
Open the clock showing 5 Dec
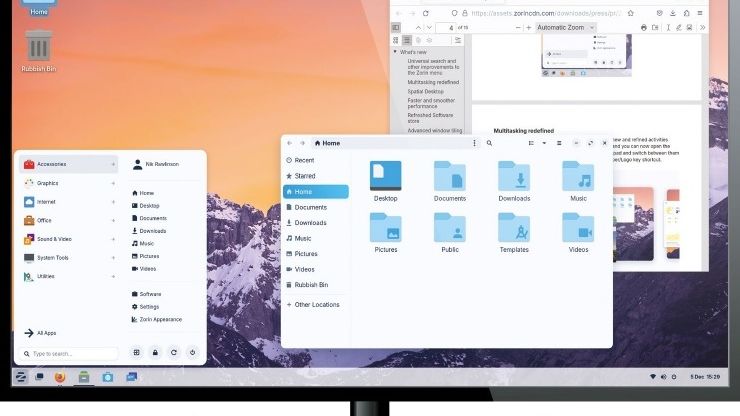pyautogui.click(x=705, y=377)
